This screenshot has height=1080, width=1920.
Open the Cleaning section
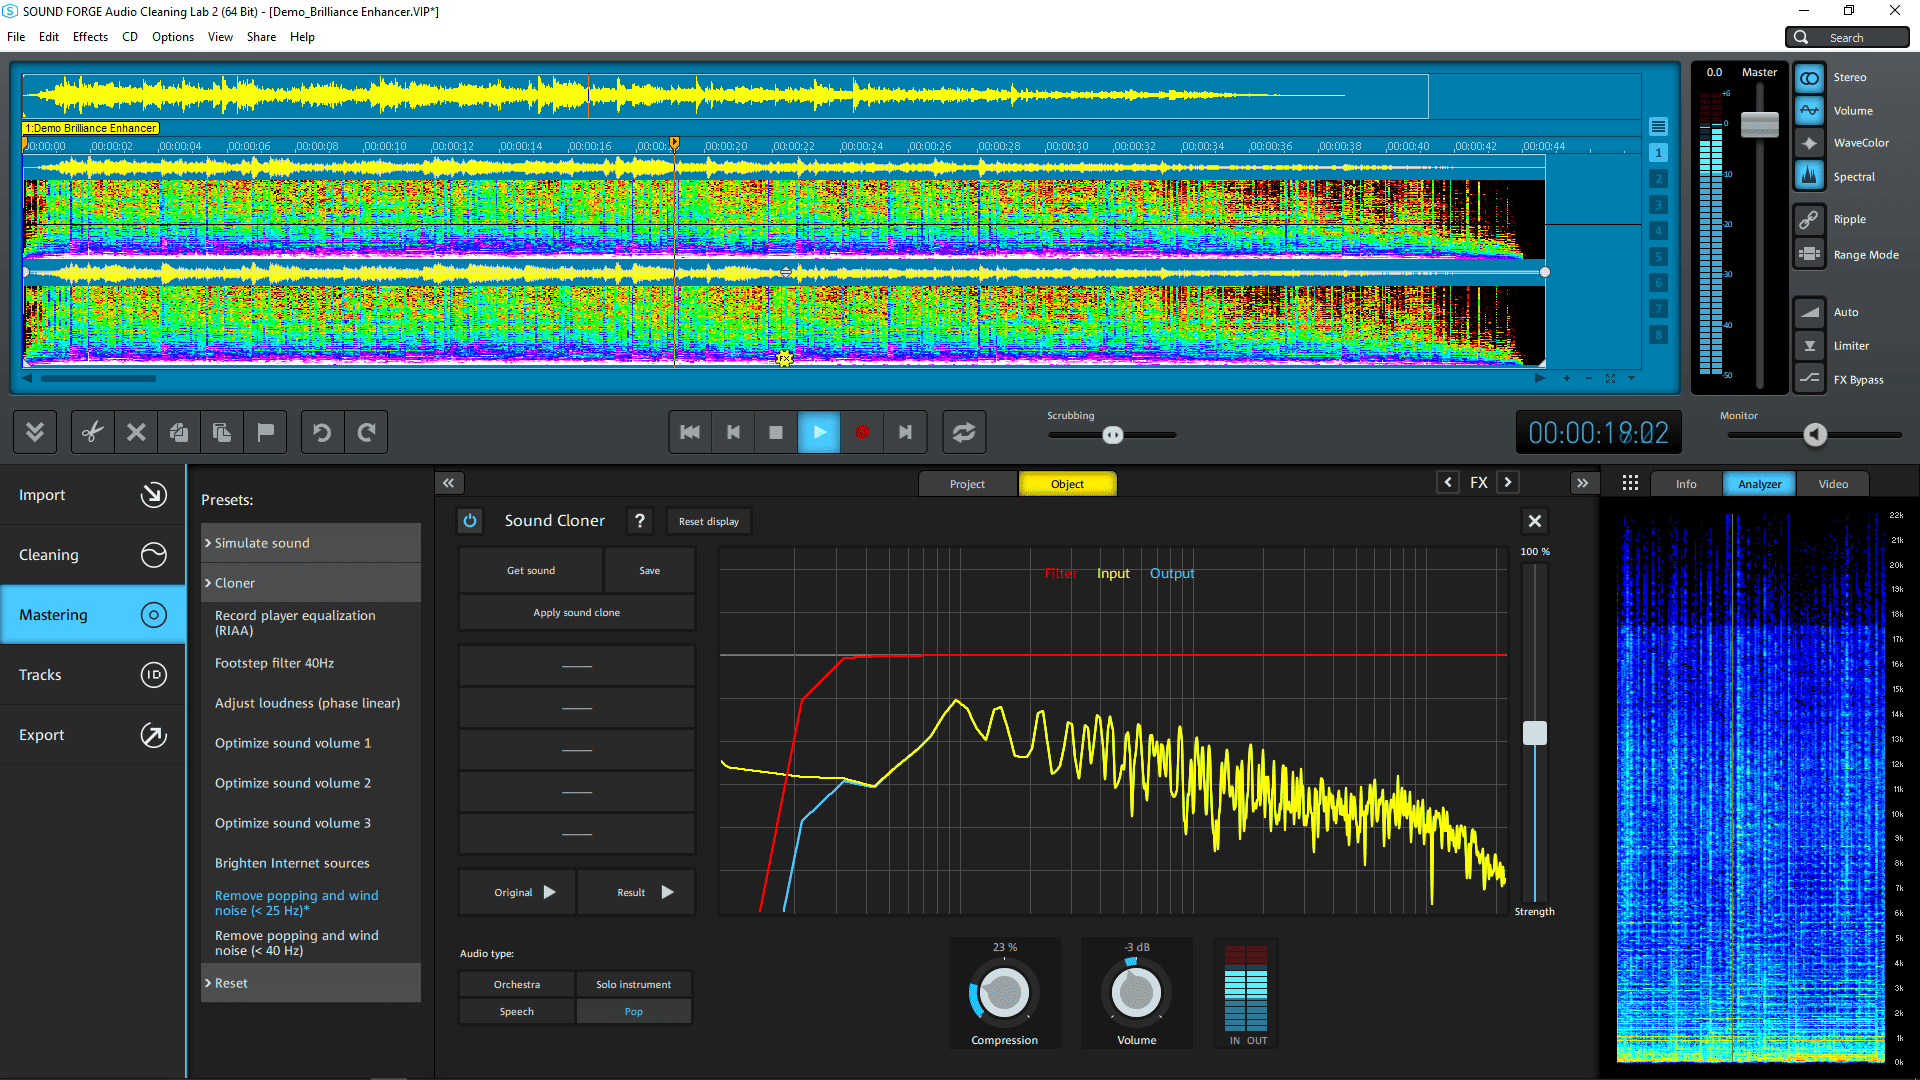pos(93,555)
